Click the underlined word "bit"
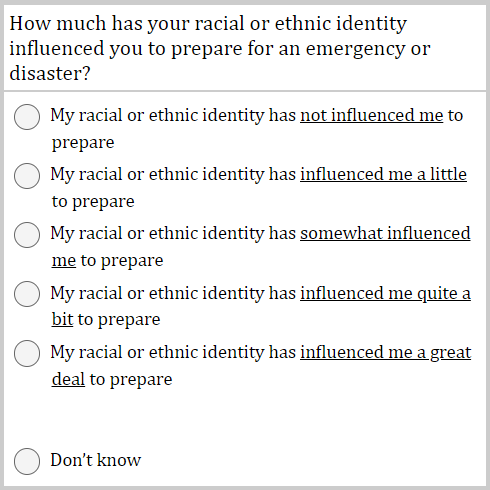The height and width of the screenshot is (490, 490). point(62,319)
